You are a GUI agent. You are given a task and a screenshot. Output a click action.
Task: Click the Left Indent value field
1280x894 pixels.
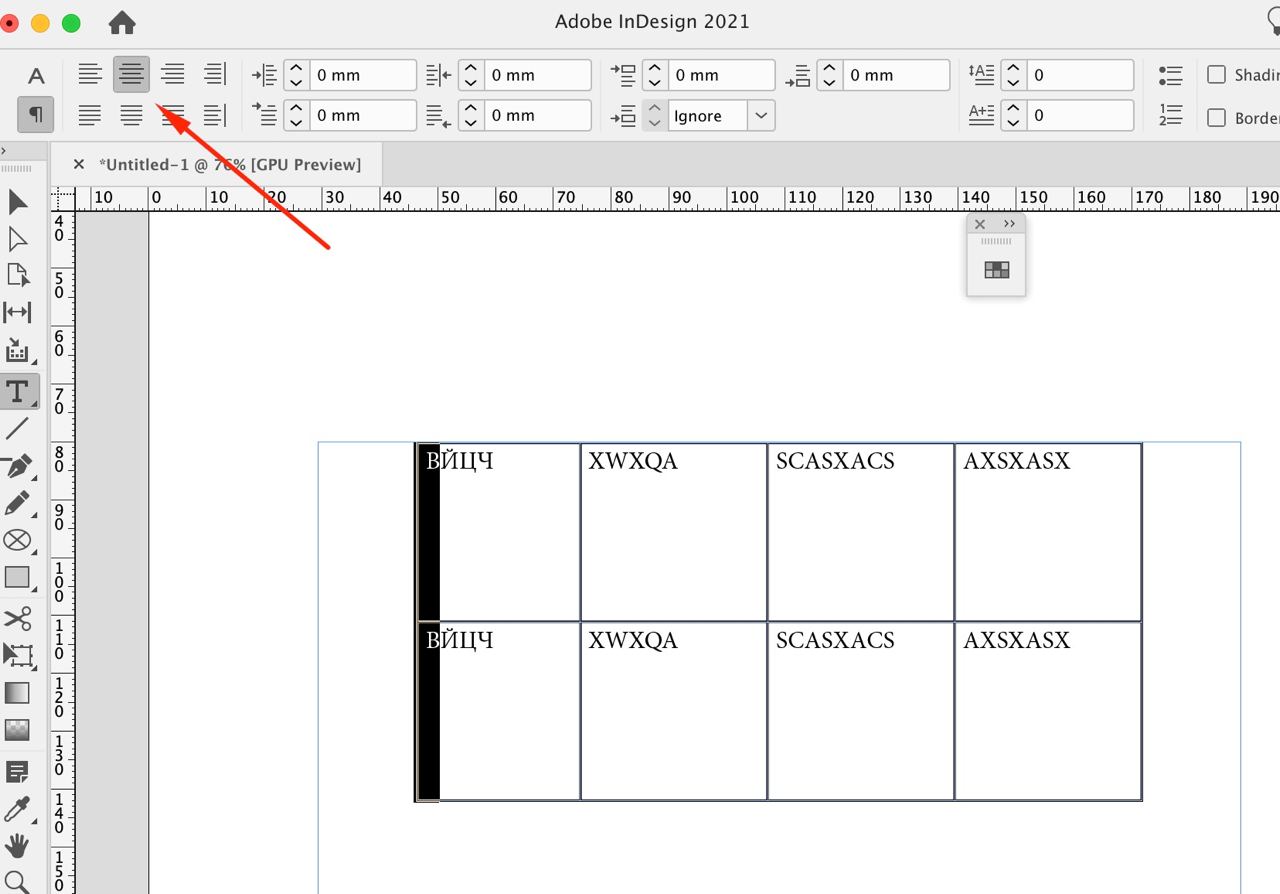click(362, 75)
